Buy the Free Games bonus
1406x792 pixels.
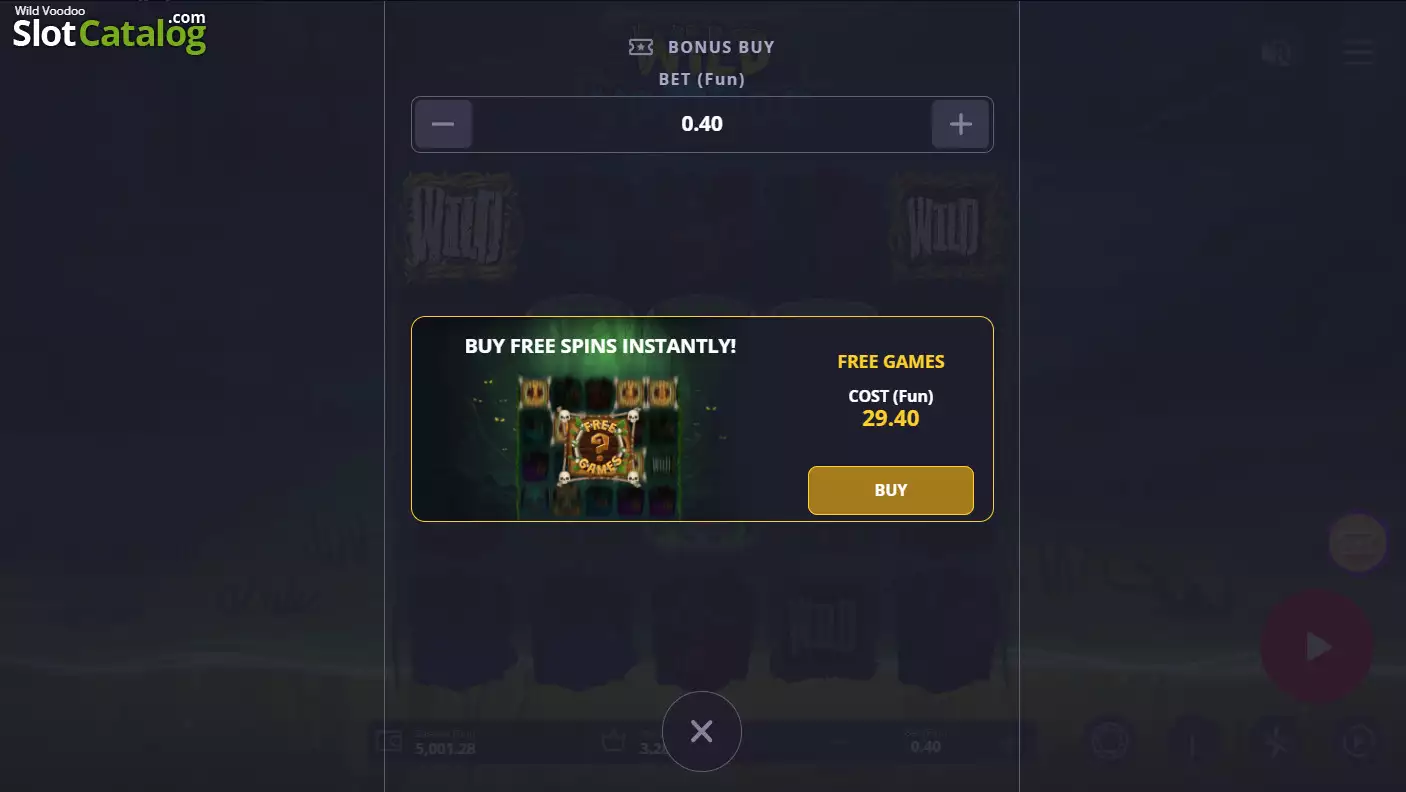click(890, 490)
